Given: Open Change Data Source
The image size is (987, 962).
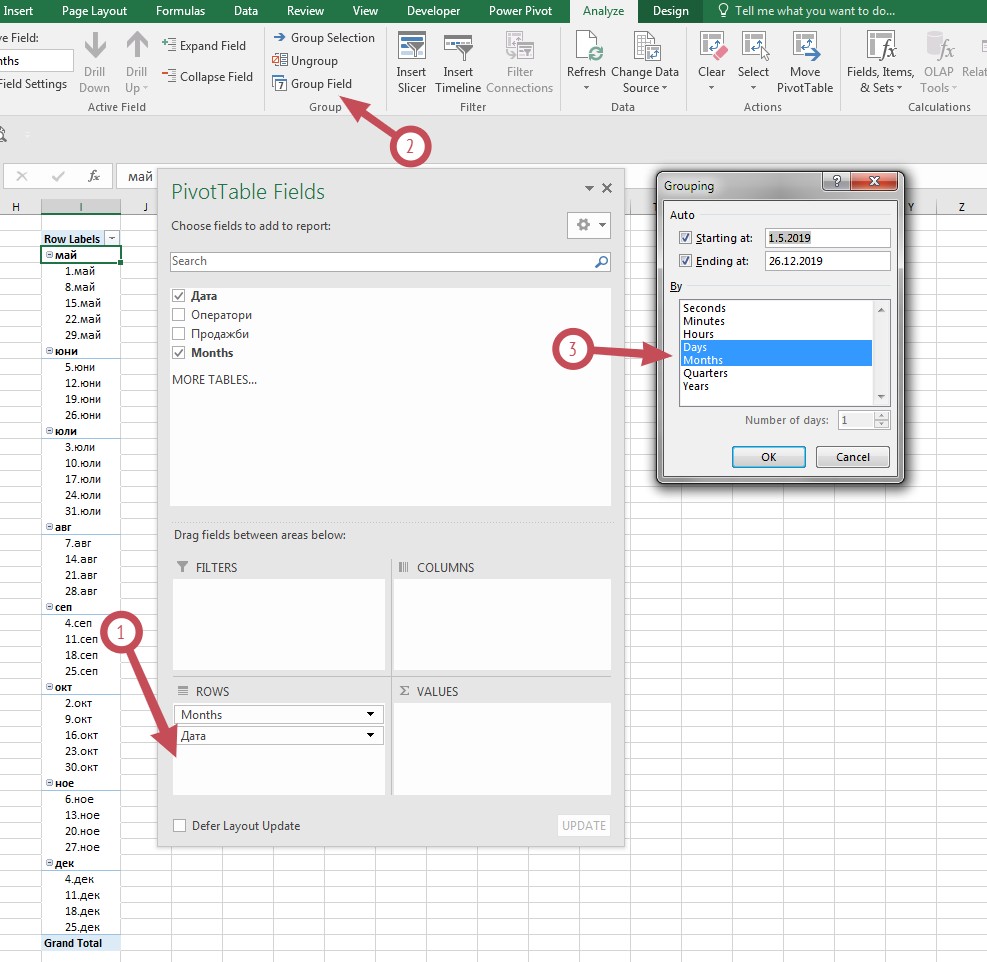Looking at the screenshot, I should pos(645,63).
